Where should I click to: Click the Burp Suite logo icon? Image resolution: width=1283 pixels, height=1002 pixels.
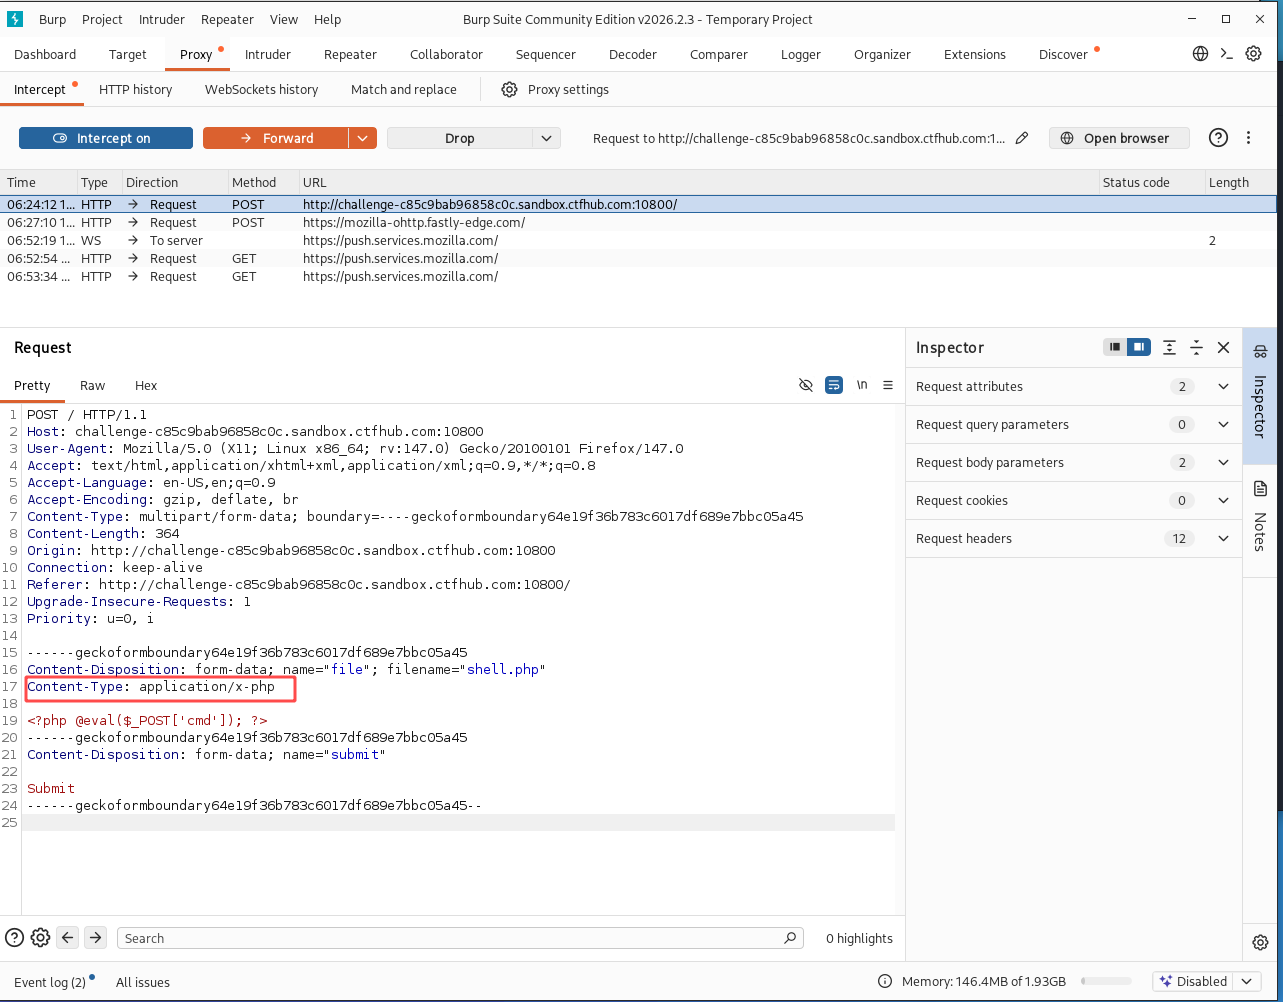[x=15, y=19]
